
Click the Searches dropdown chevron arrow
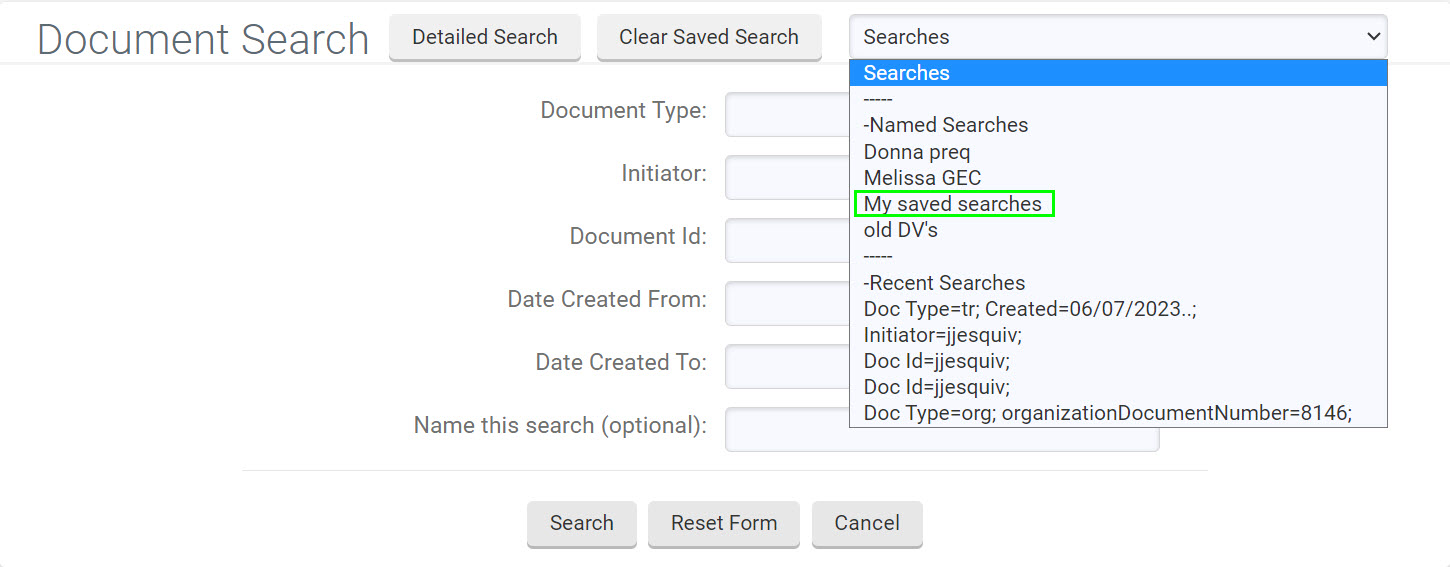tap(1372, 37)
